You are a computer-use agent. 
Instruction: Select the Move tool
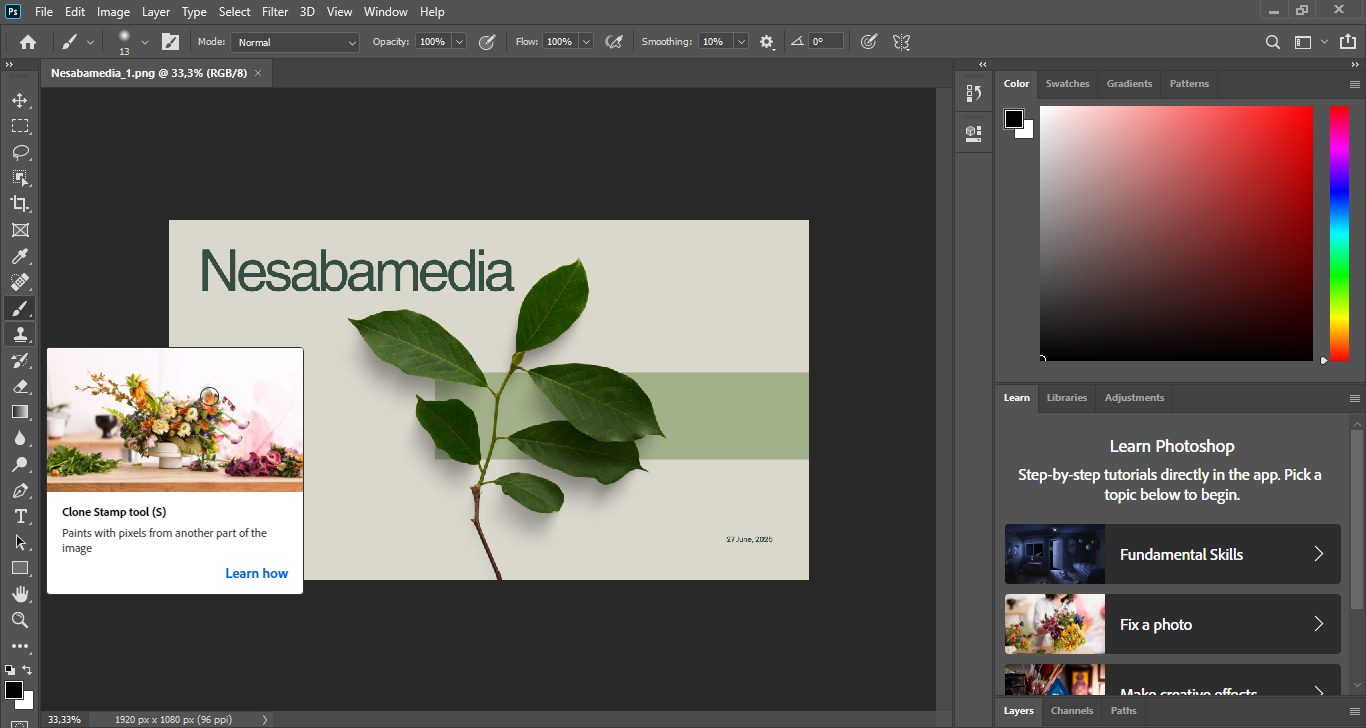click(20, 100)
